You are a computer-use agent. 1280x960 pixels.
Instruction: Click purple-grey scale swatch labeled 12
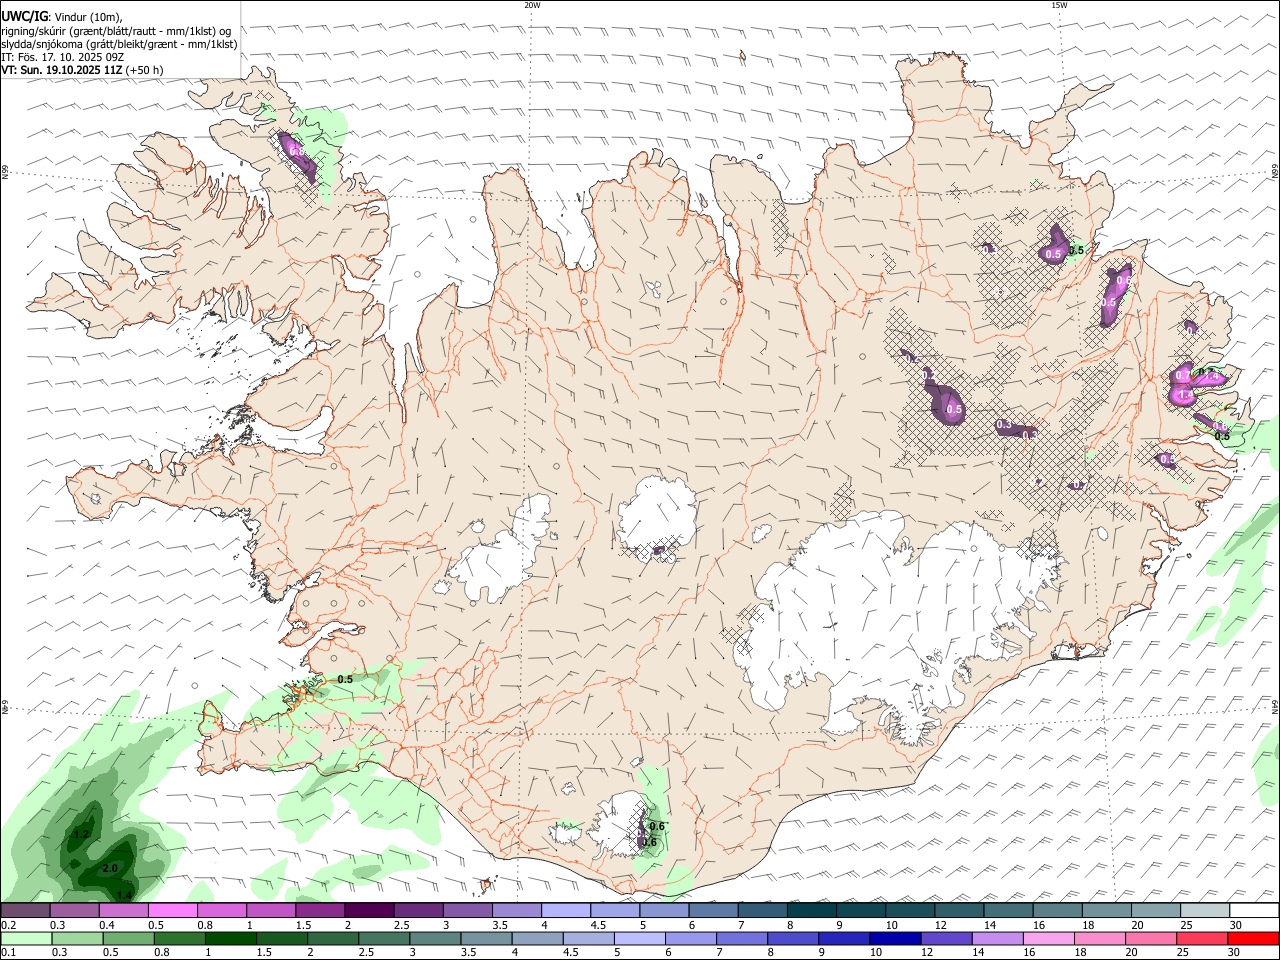click(960, 911)
